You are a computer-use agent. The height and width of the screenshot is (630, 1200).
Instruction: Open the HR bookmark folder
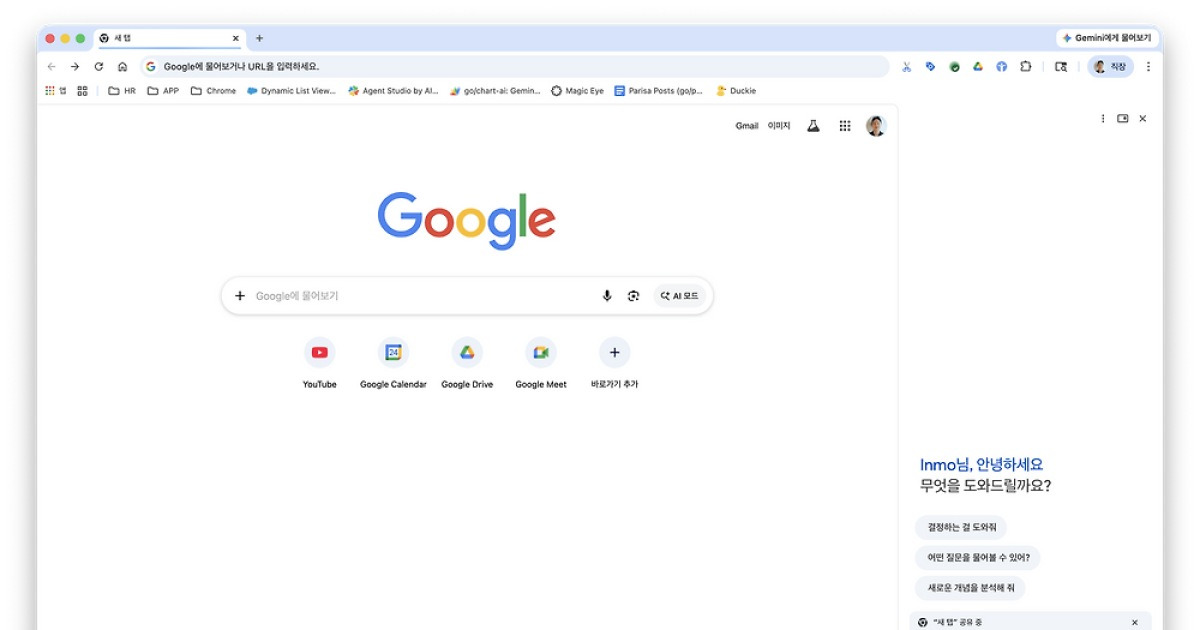pos(122,91)
